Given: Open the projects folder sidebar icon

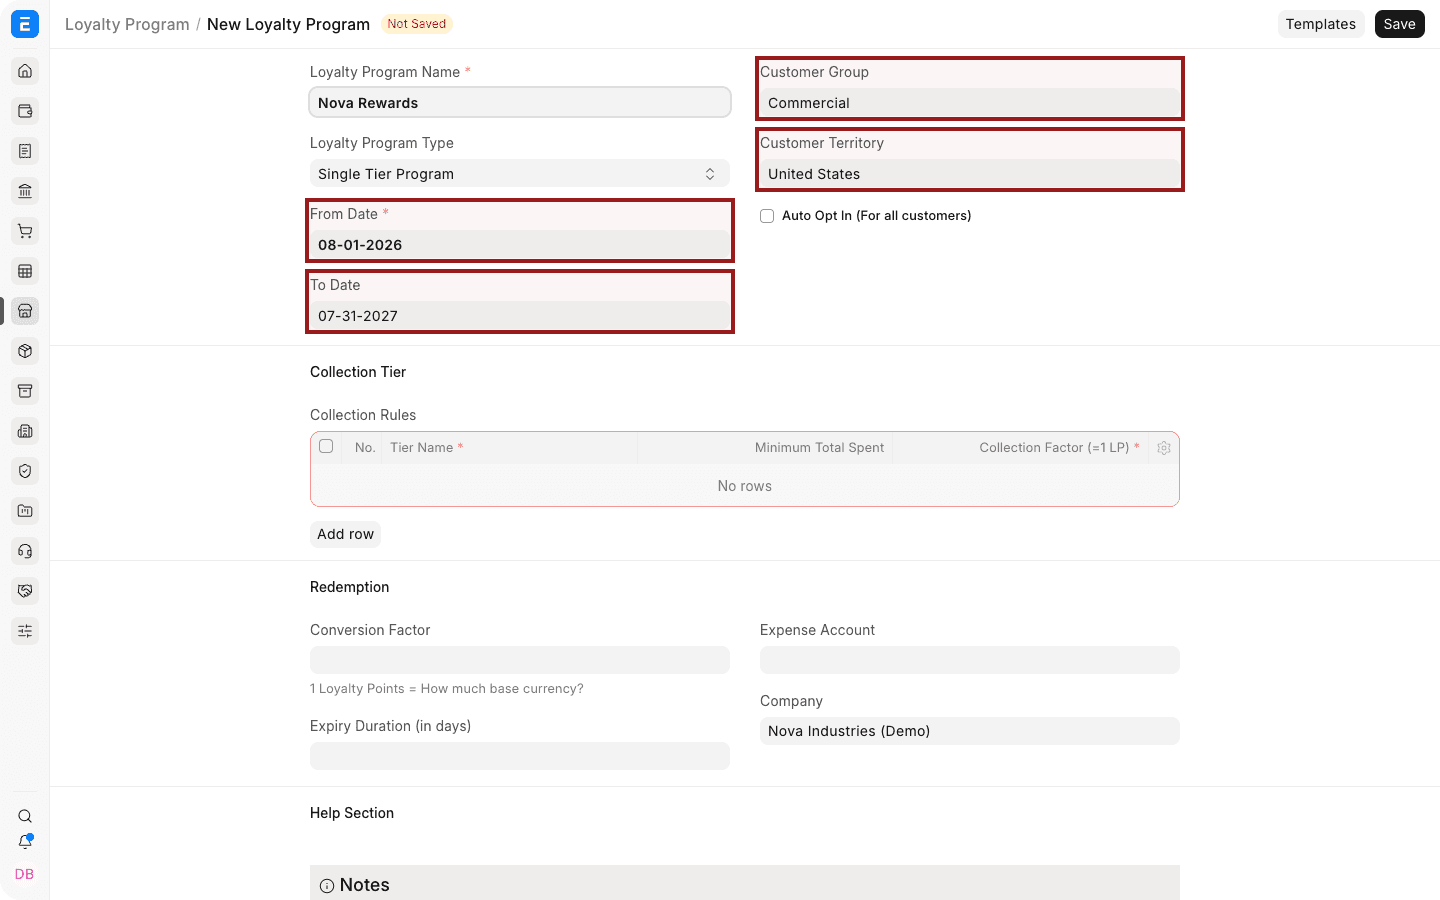Looking at the screenshot, I should pyautogui.click(x=25, y=511).
